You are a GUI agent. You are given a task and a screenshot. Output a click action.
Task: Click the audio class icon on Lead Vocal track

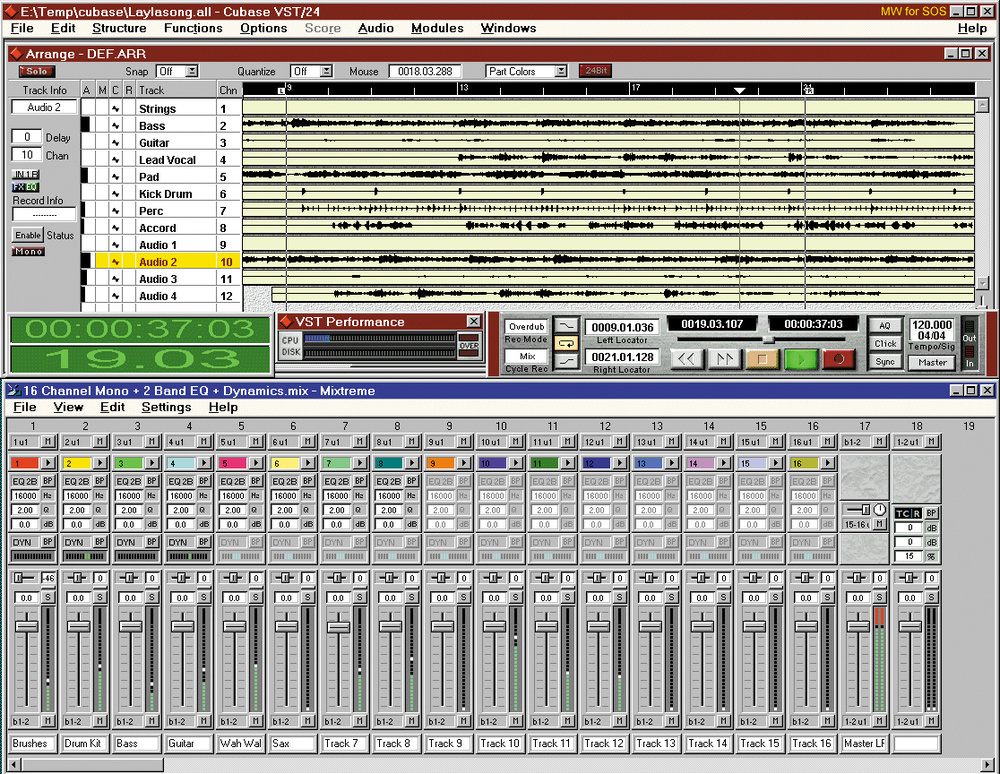coord(115,160)
